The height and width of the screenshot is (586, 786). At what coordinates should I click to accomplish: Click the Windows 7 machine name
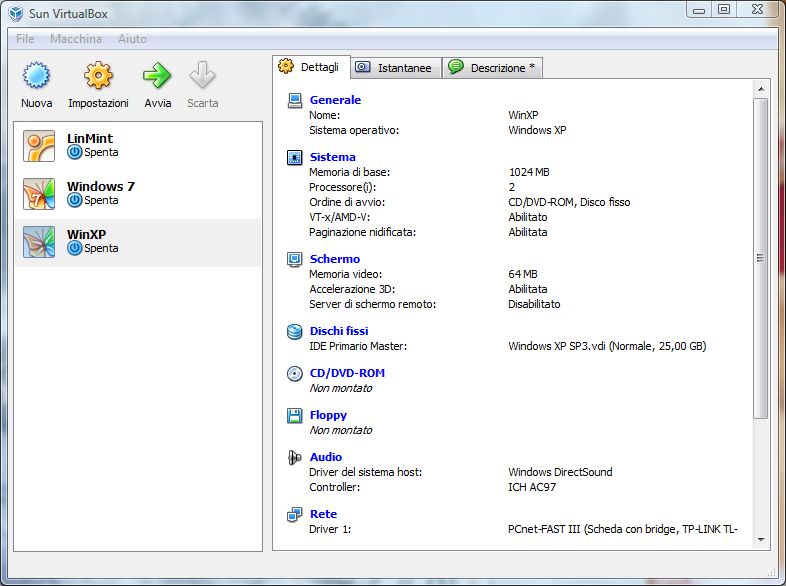[x=101, y=186]
